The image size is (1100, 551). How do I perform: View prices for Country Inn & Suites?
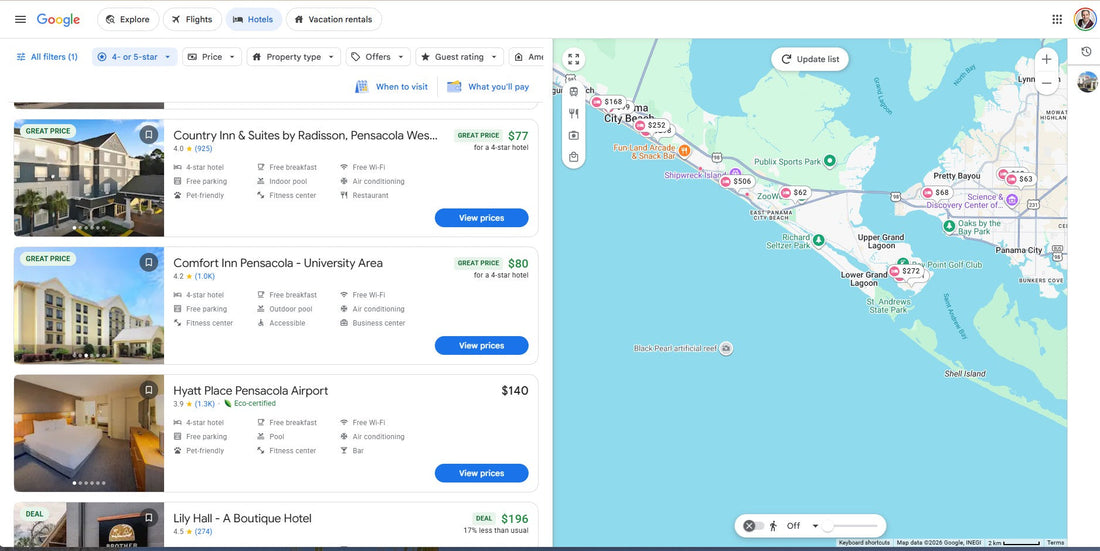click(481, 218)
